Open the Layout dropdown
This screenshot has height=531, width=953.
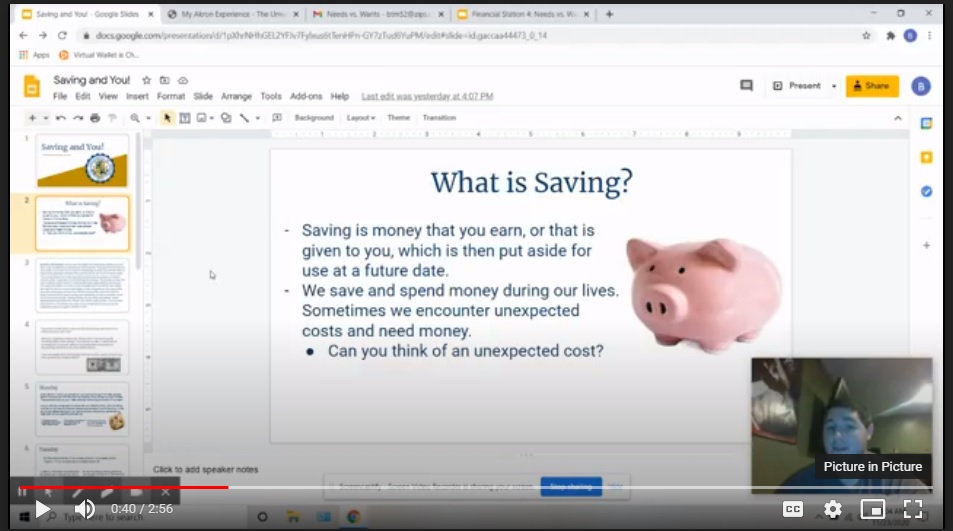pyautogui.click(x=360, y=118)
